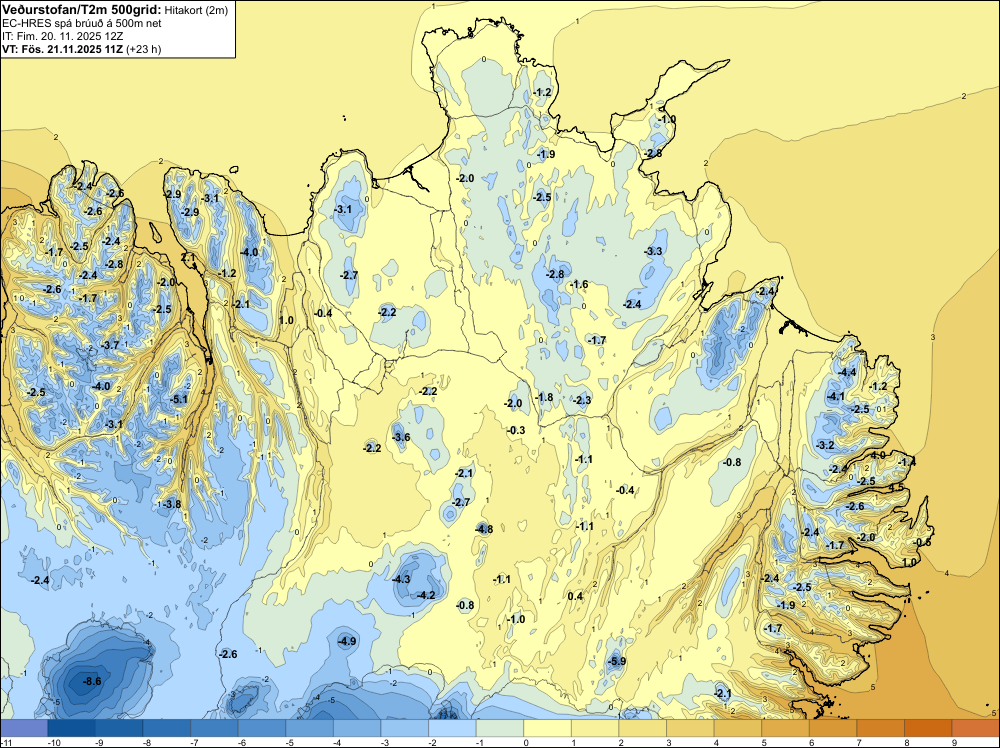
Task: Click the initial time 'IT: Fim. 20. 11. 2025 12Z'
Action: click(x=62, y=36)
